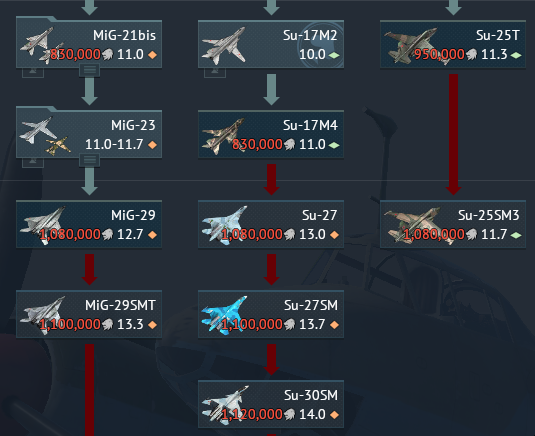The image size is (535, 436).
Task: Click the Su-17M4 camouflage jet thumbnail
Action: 223,136
